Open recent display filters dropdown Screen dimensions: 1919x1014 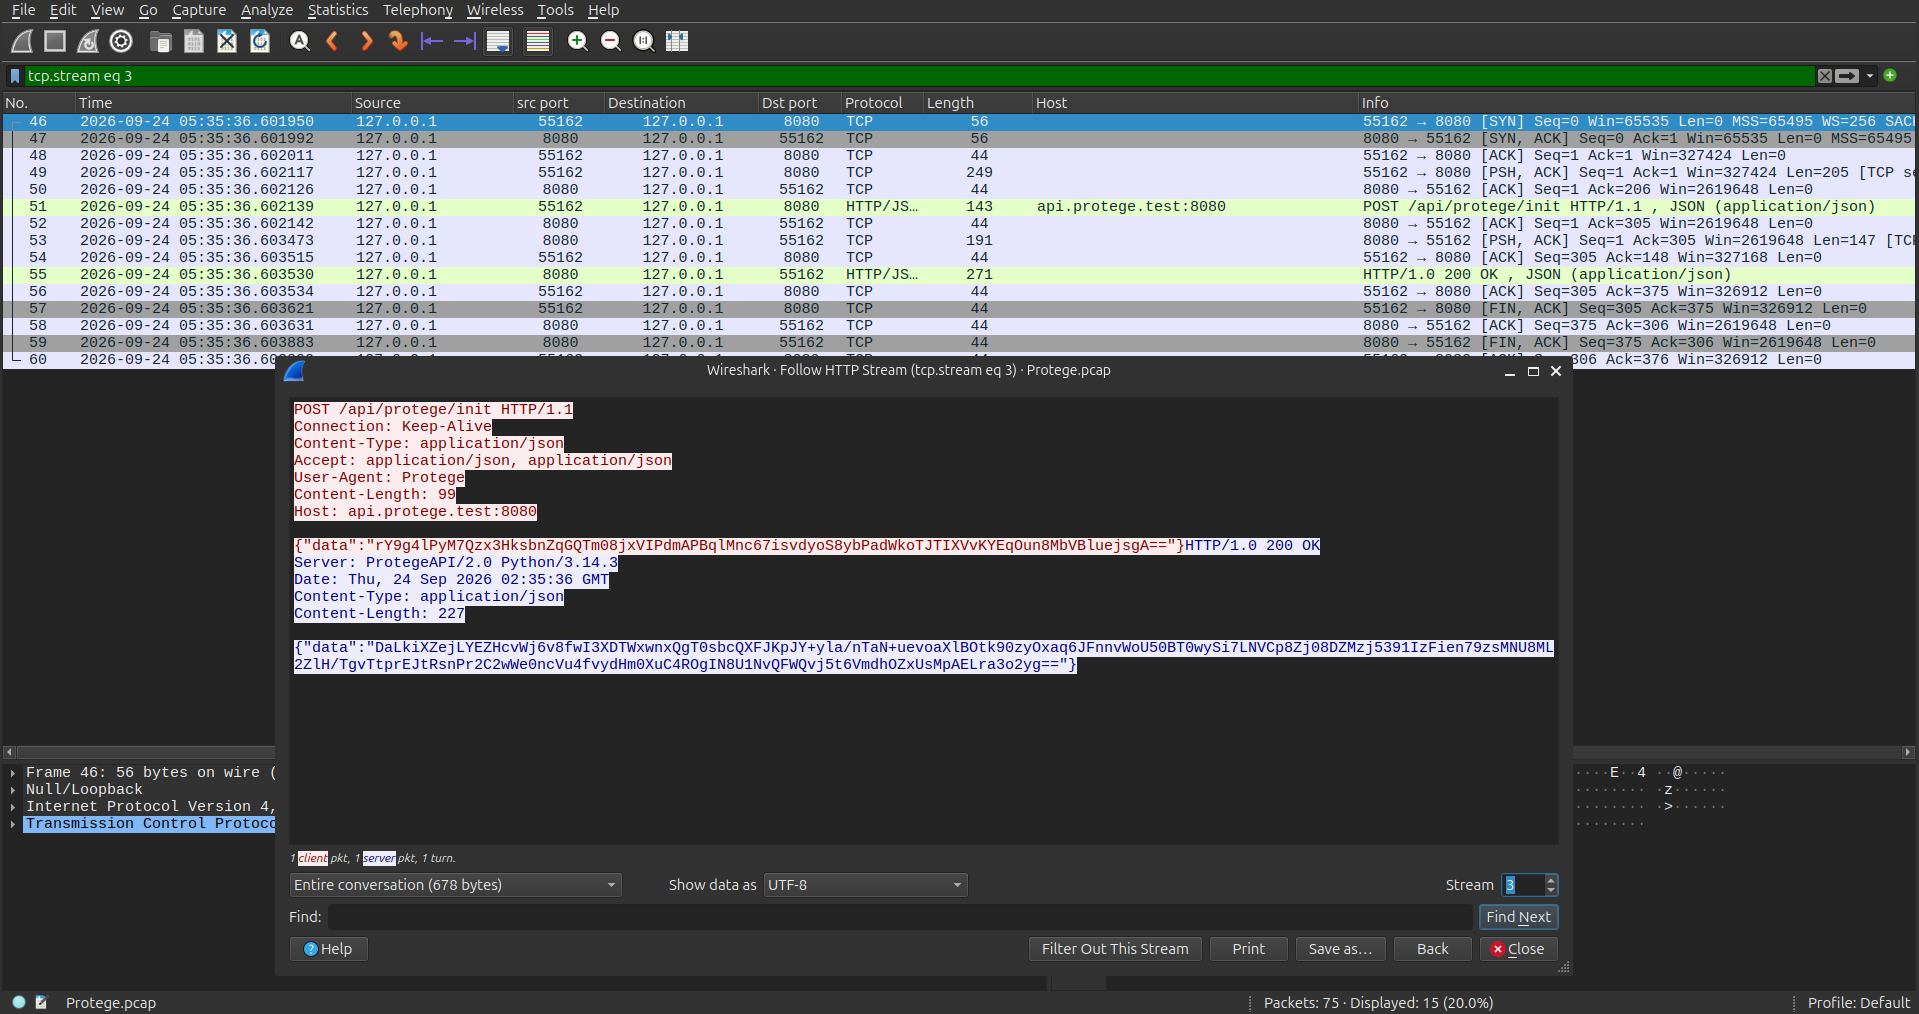click(x=1870, y=76)
